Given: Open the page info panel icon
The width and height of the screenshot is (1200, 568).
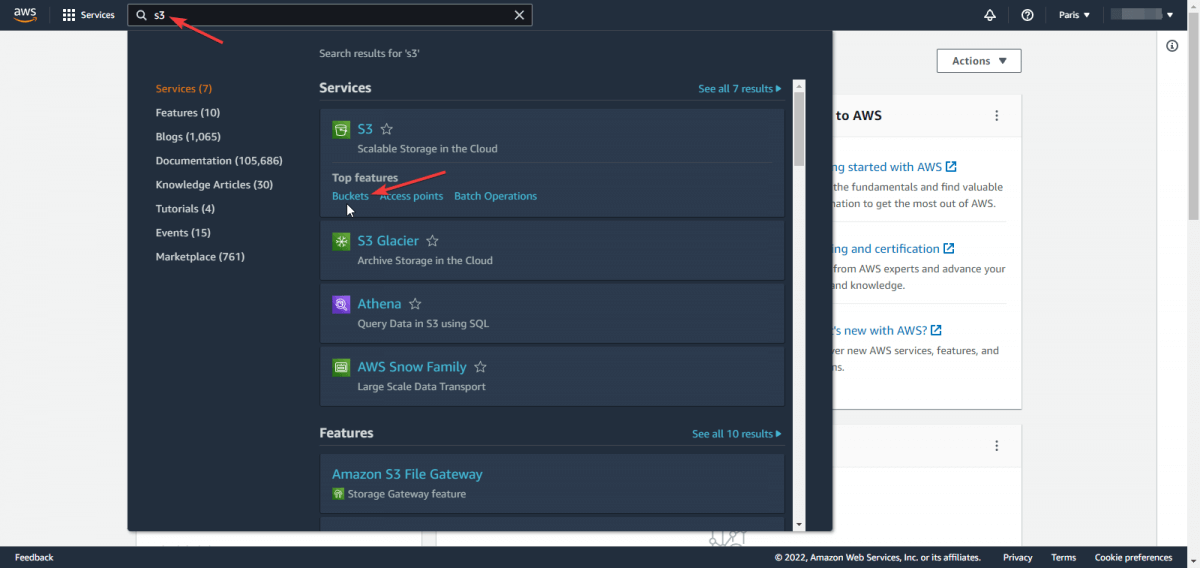Looking at the screenshot, I should (1172, 47).
